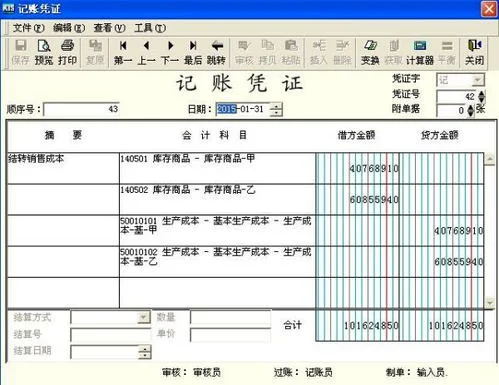Click the Paste (粘贴) toolbar icon
The width and height of the screenshot is (499, 385).
click(291, 53)
